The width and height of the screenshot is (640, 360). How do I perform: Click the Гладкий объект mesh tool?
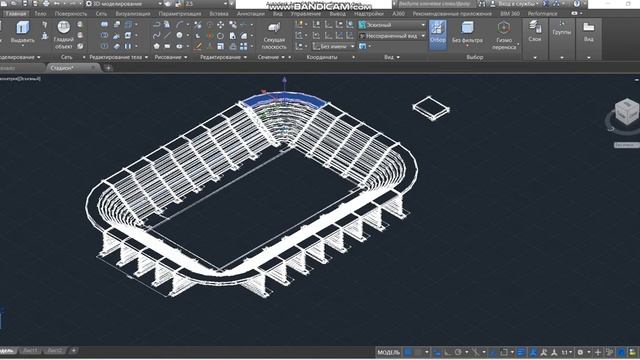pos(64,34)
